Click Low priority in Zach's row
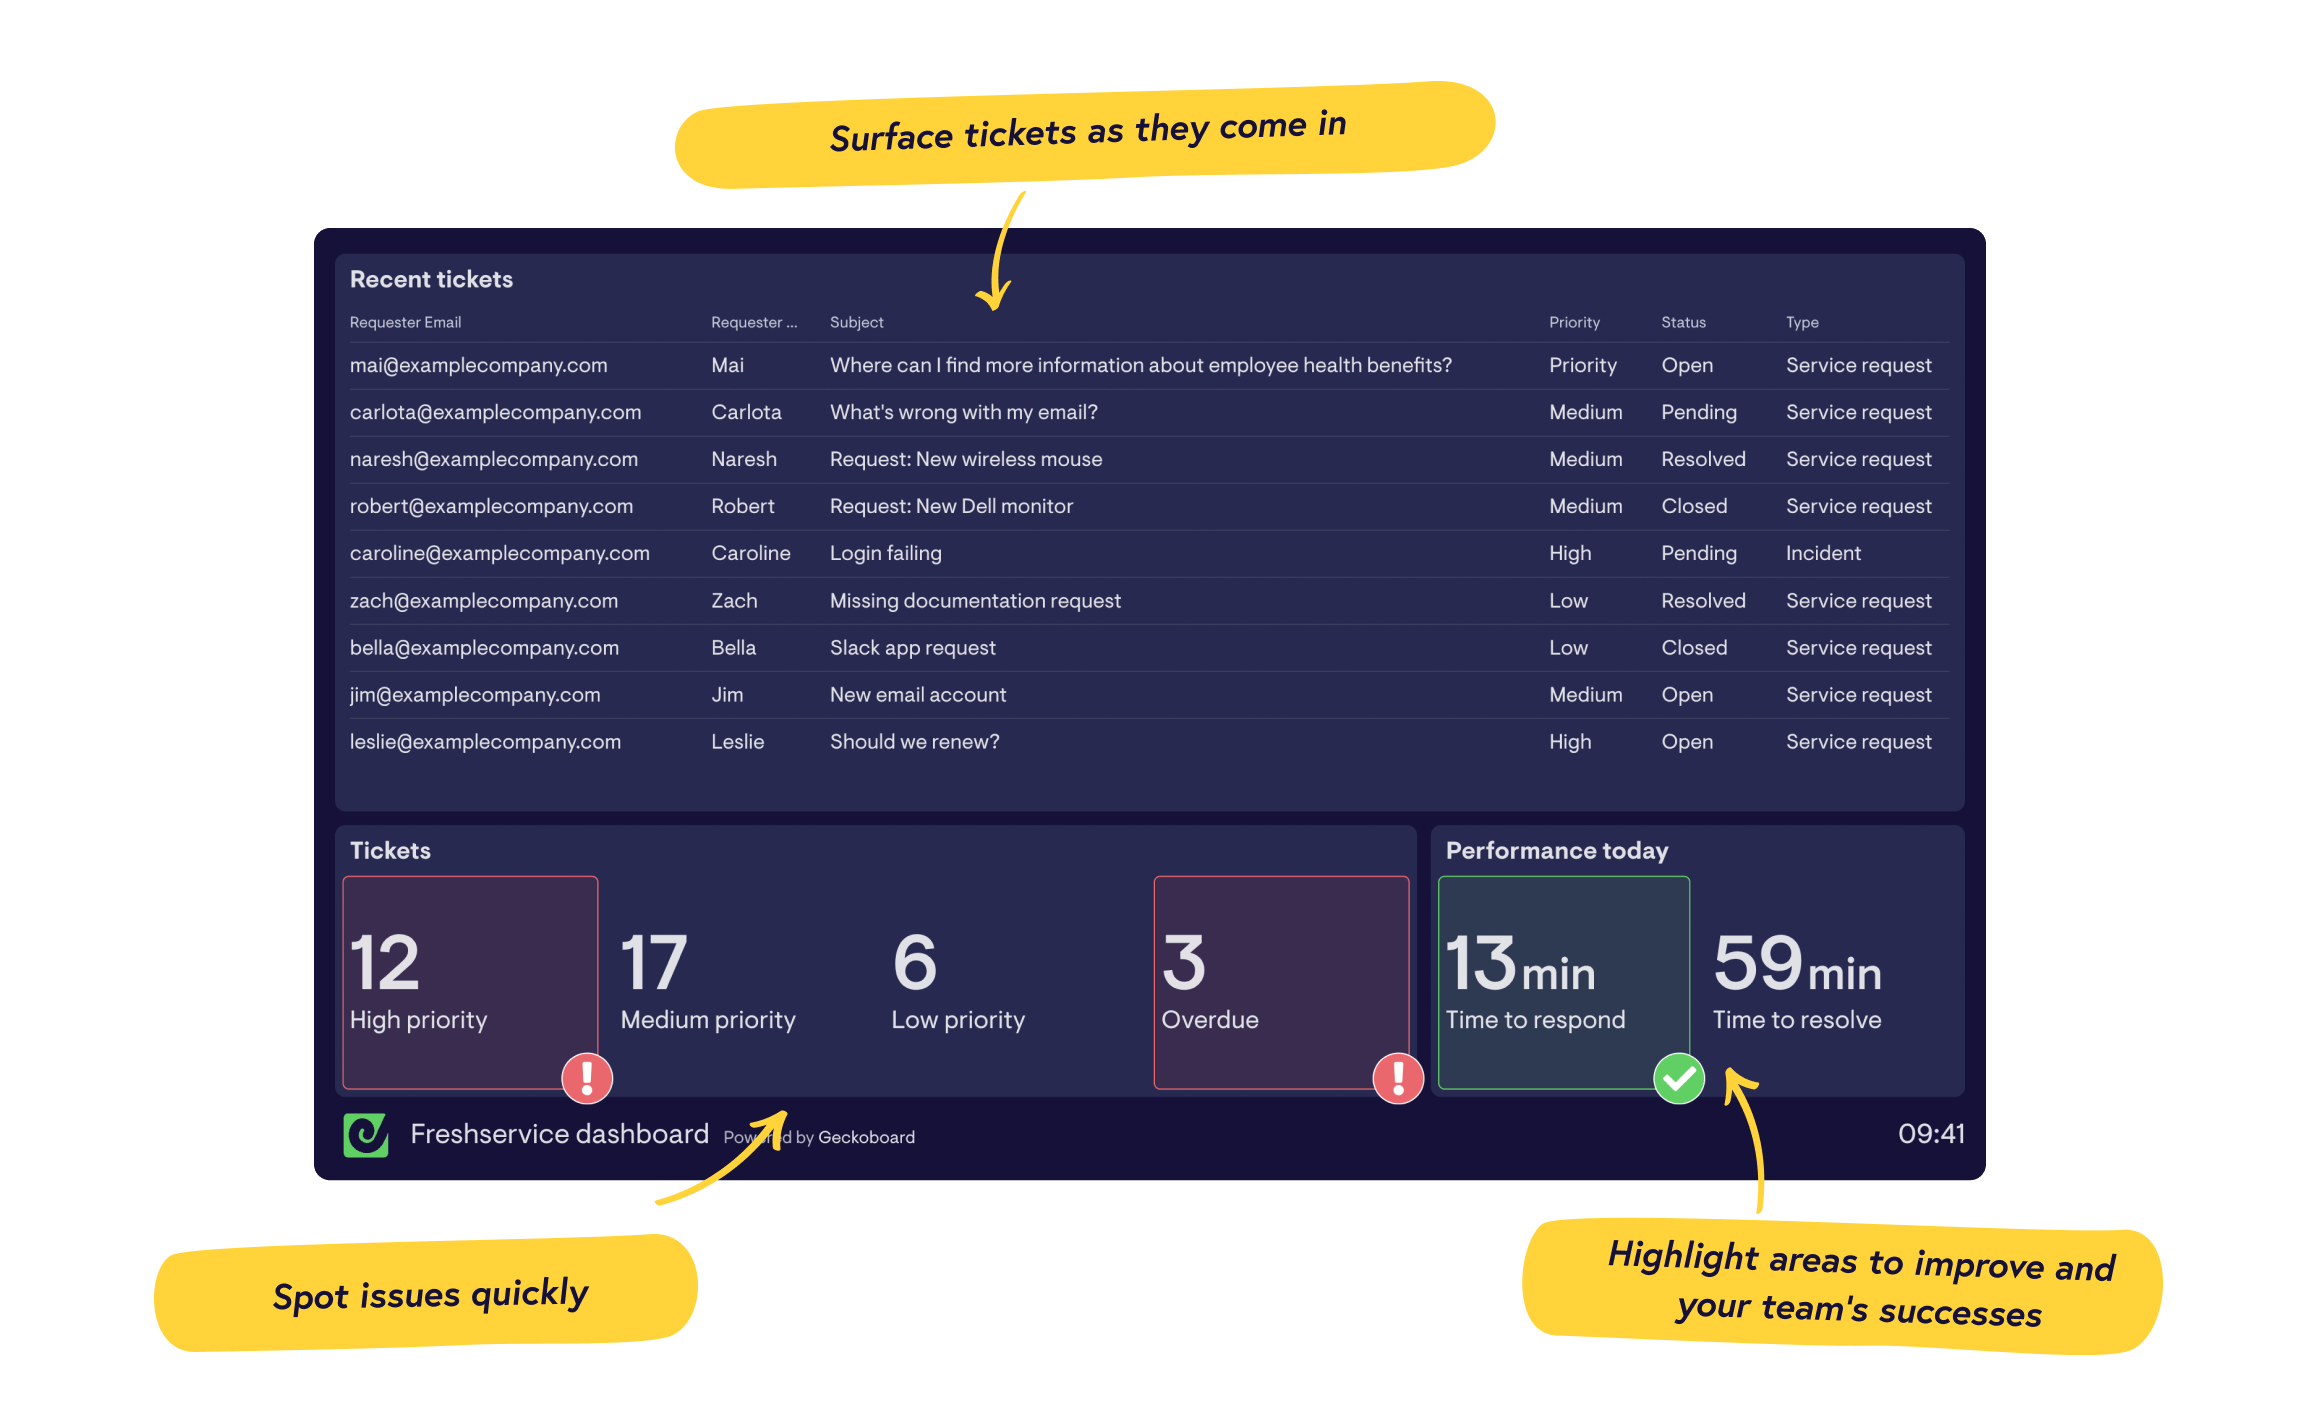 (x=1568, y=601)
